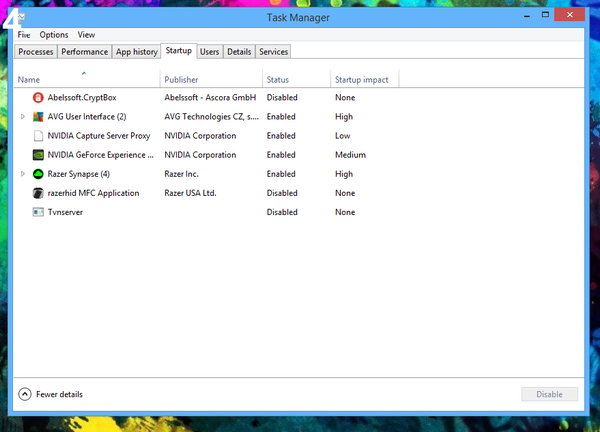Select the razerhid MFC Application icon

(39, 193)
